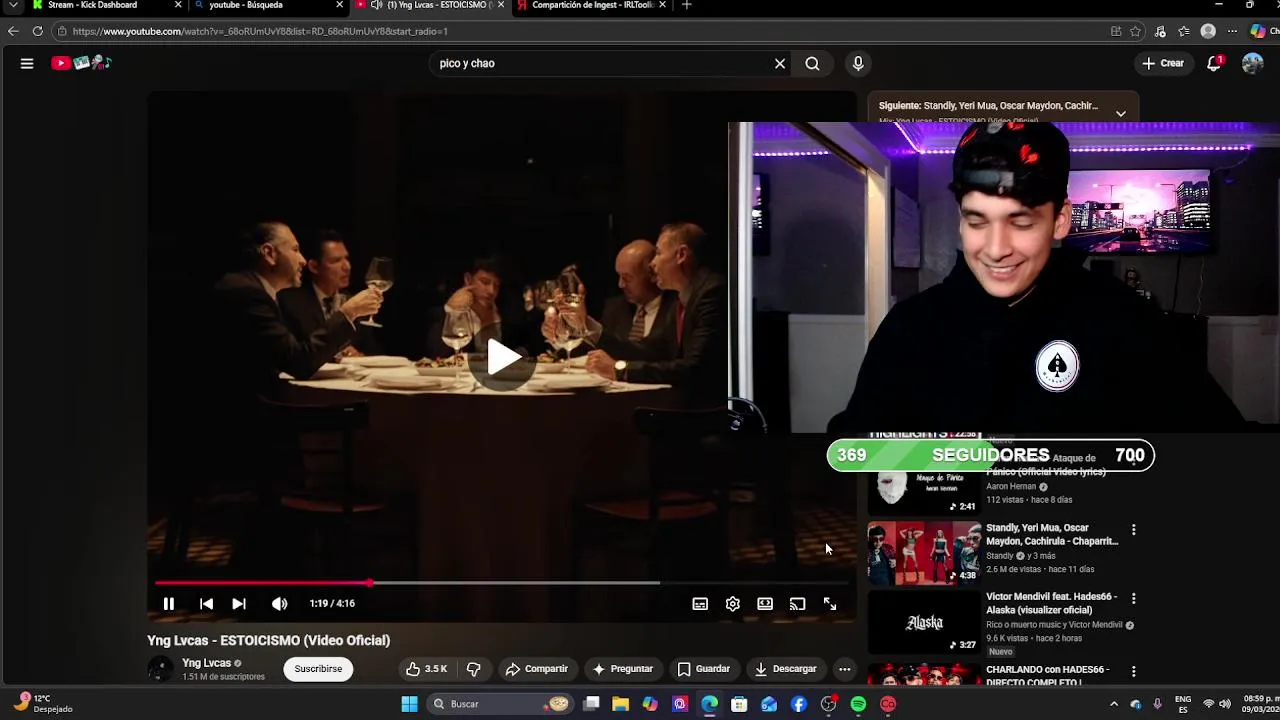Mute the video volume

279,604
